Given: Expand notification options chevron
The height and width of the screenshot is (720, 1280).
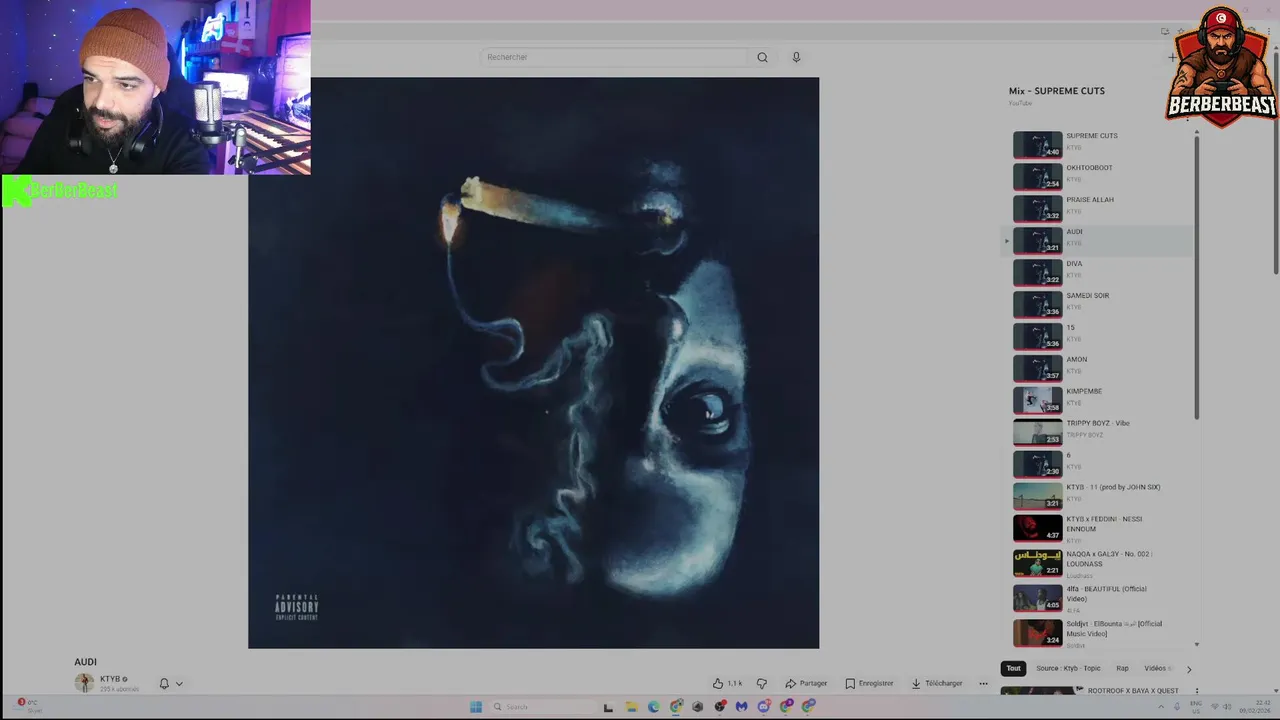Looking at the screenshot, I should 179,684.
